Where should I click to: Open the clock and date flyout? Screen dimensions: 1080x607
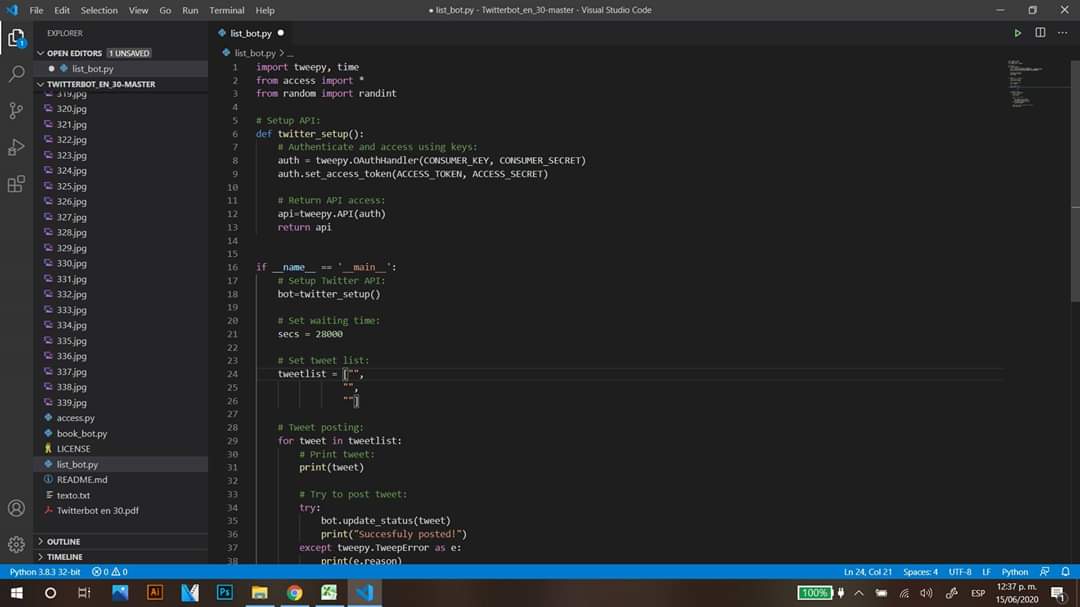point(1017,593)
